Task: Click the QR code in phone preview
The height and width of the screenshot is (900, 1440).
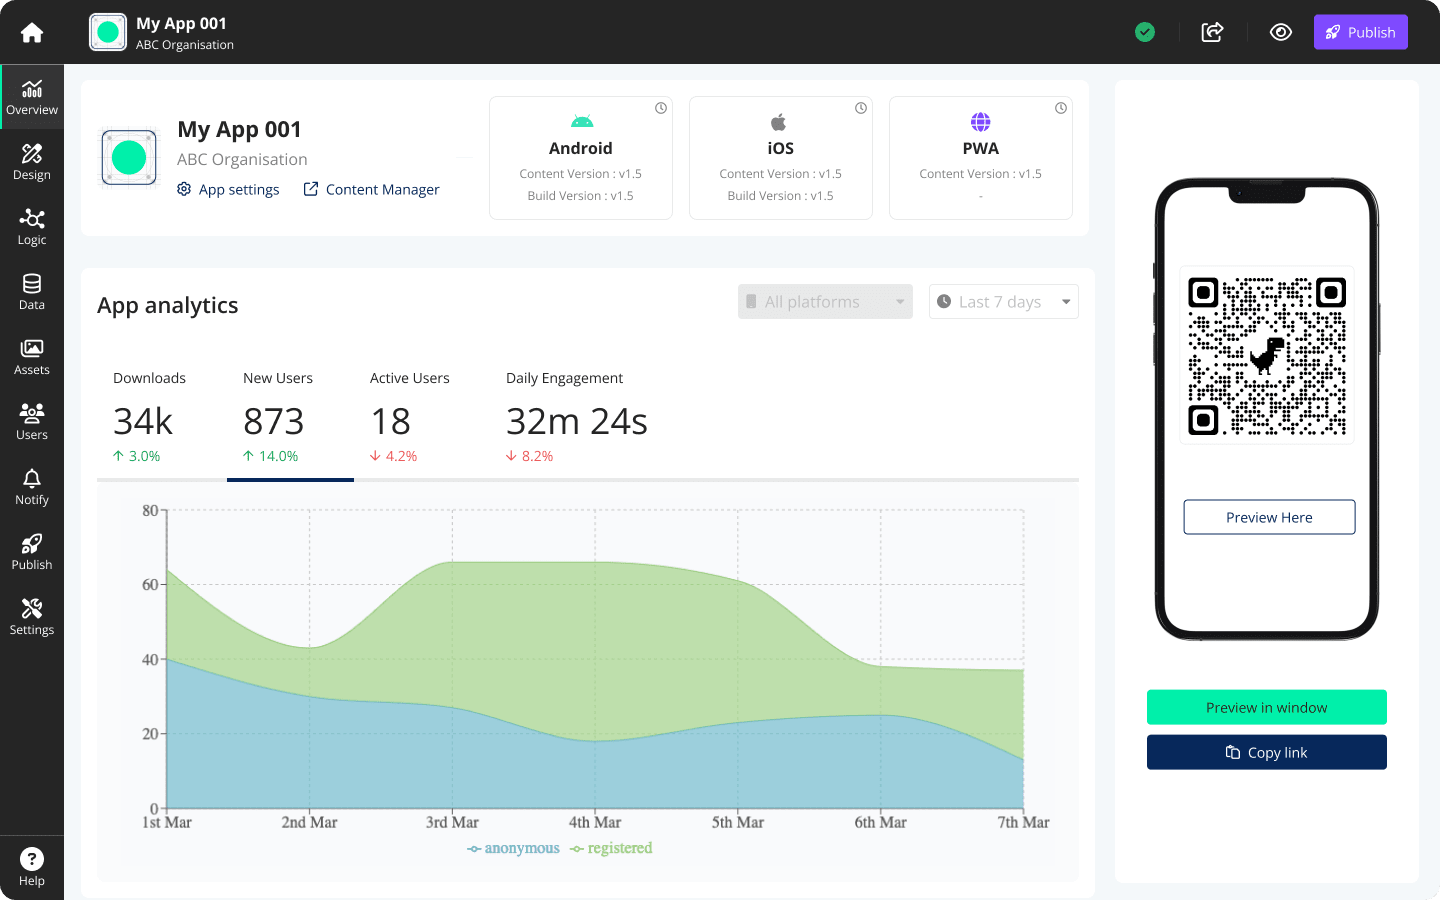Action: [x=1267, y=355]
